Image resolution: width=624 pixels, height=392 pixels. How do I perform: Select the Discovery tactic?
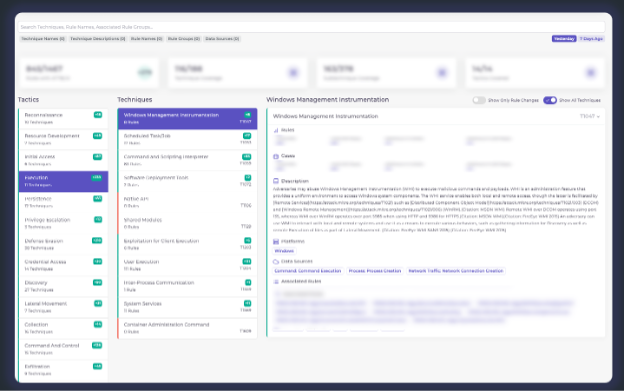click(x=63, y=286)
